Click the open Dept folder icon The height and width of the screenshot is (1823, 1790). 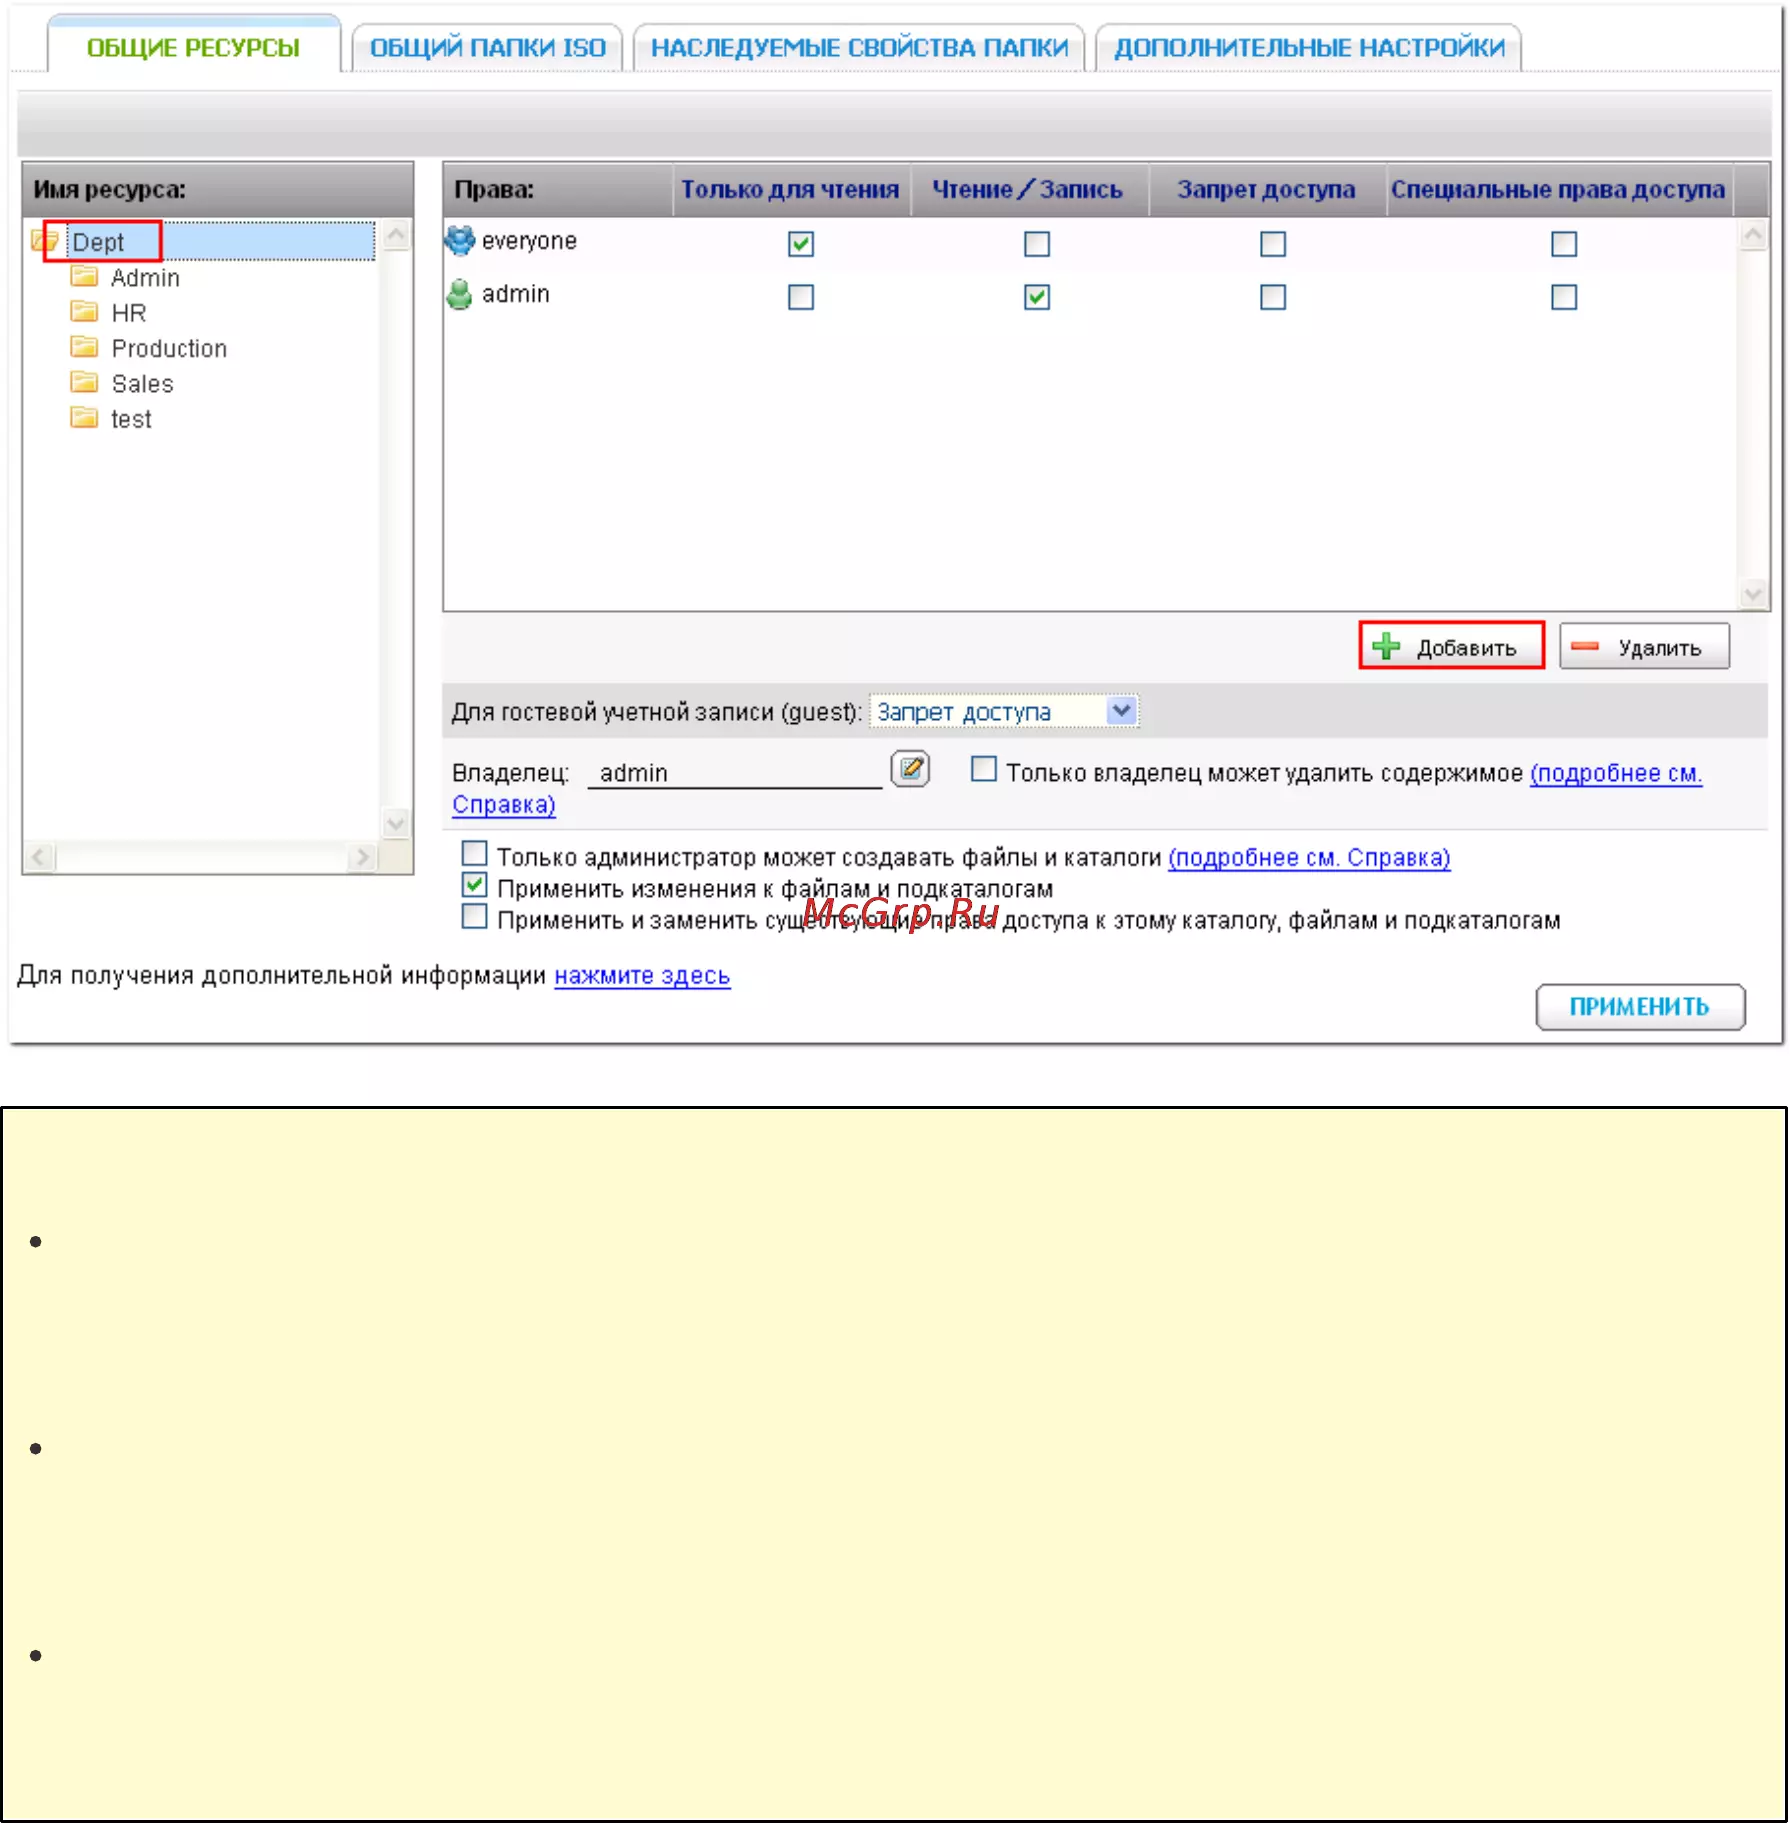pos(44,241)
